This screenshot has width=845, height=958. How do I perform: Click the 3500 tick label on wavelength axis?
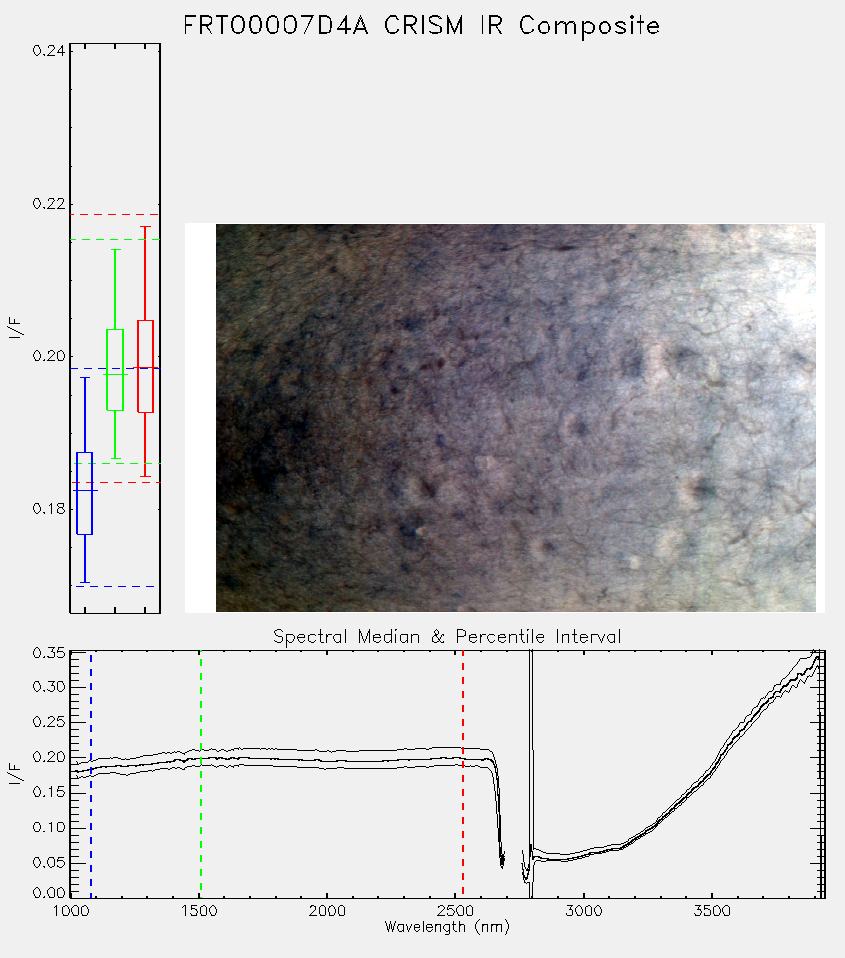[712, 911]
